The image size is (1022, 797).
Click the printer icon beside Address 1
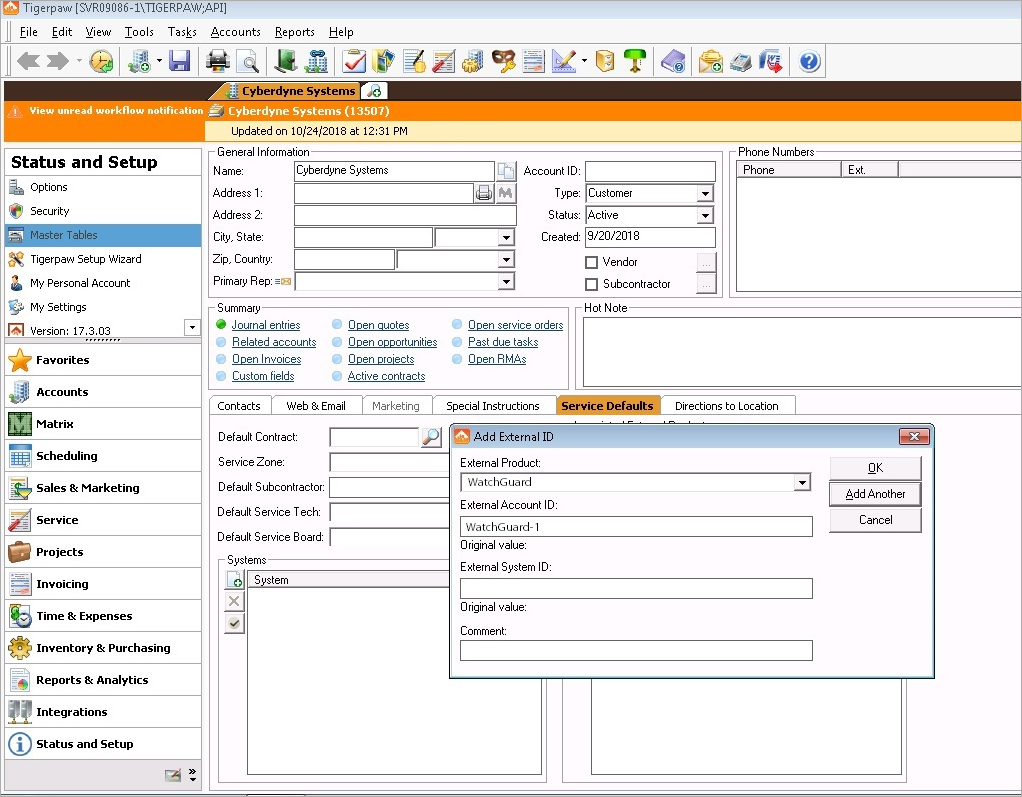click(484, 192)
